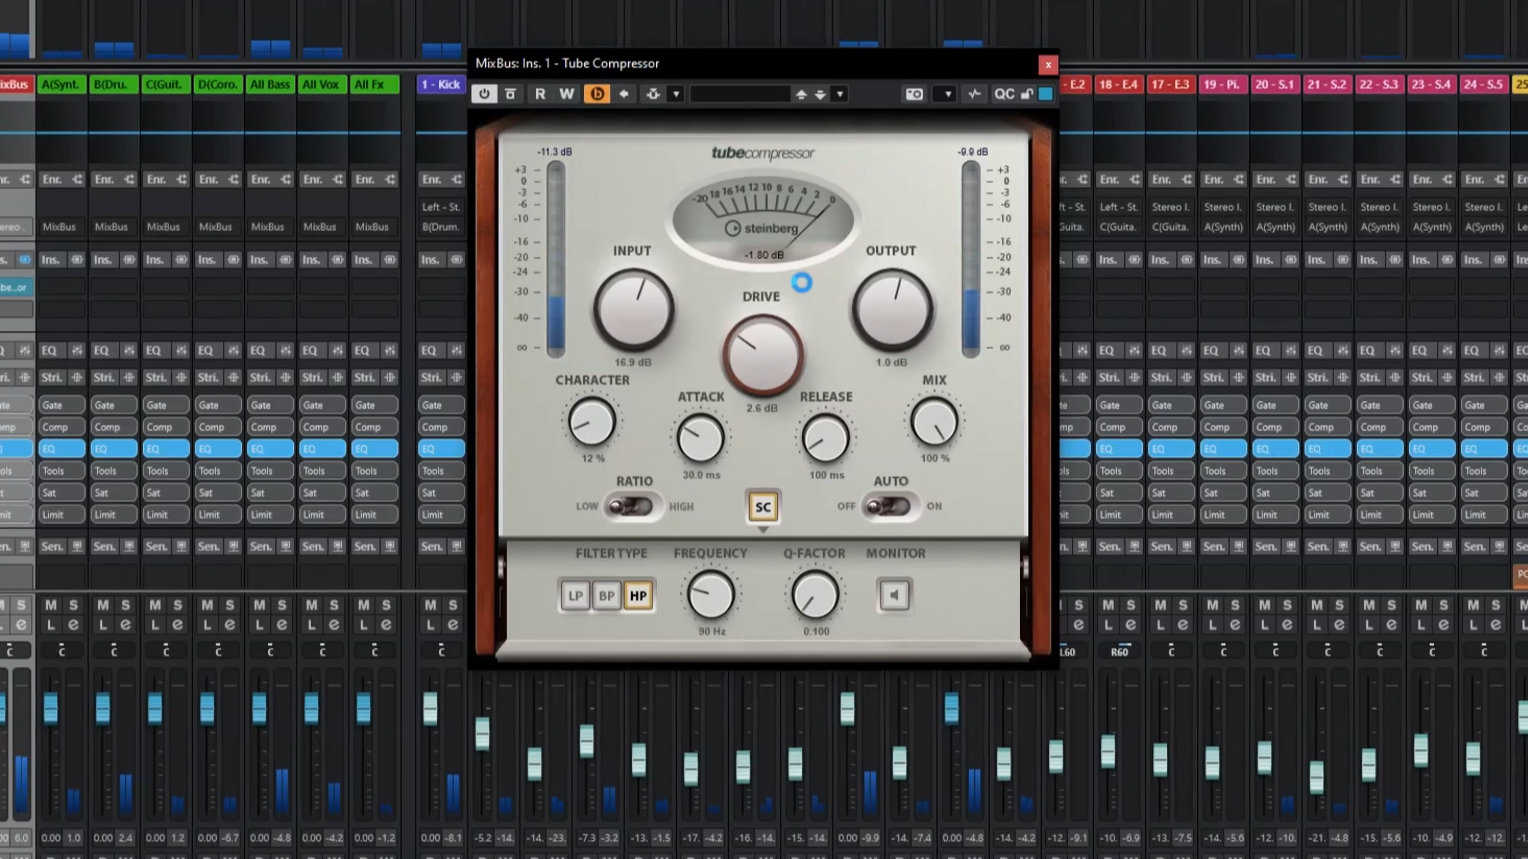Click the ATTACK knob
1528x859 pixels.
click(700, 438)
